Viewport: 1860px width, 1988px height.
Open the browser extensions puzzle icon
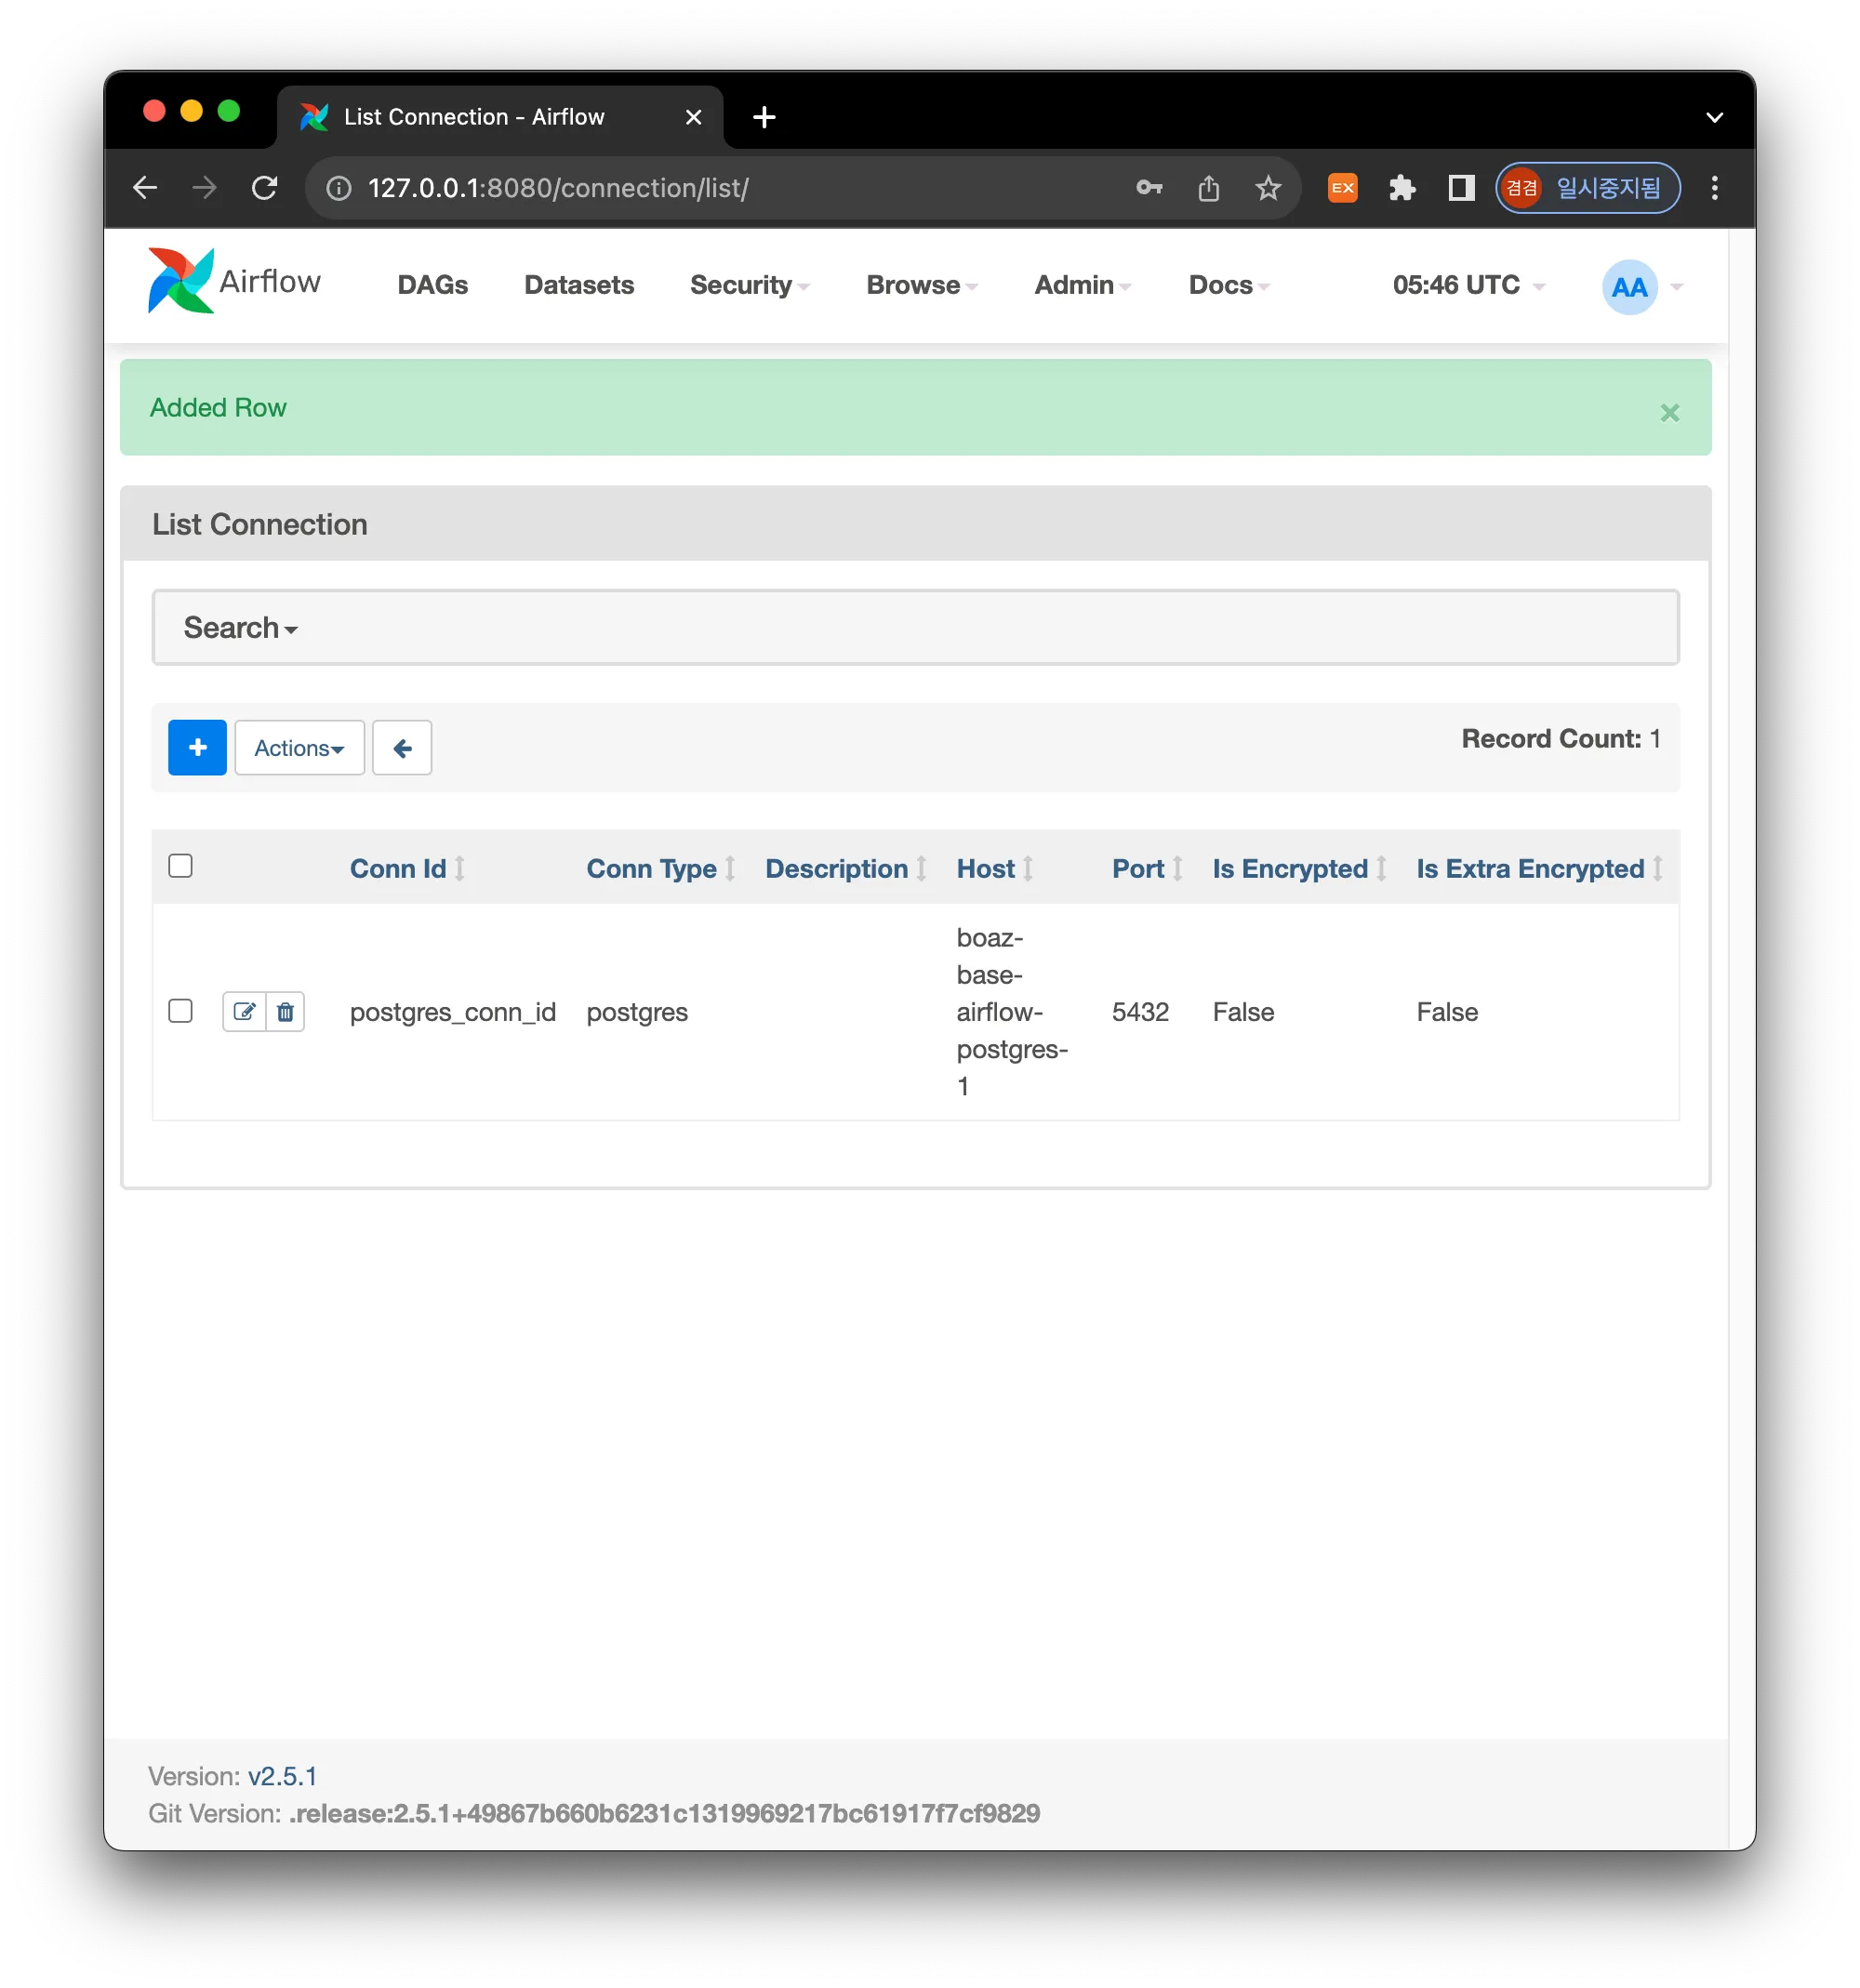[x=1402, y=187]
